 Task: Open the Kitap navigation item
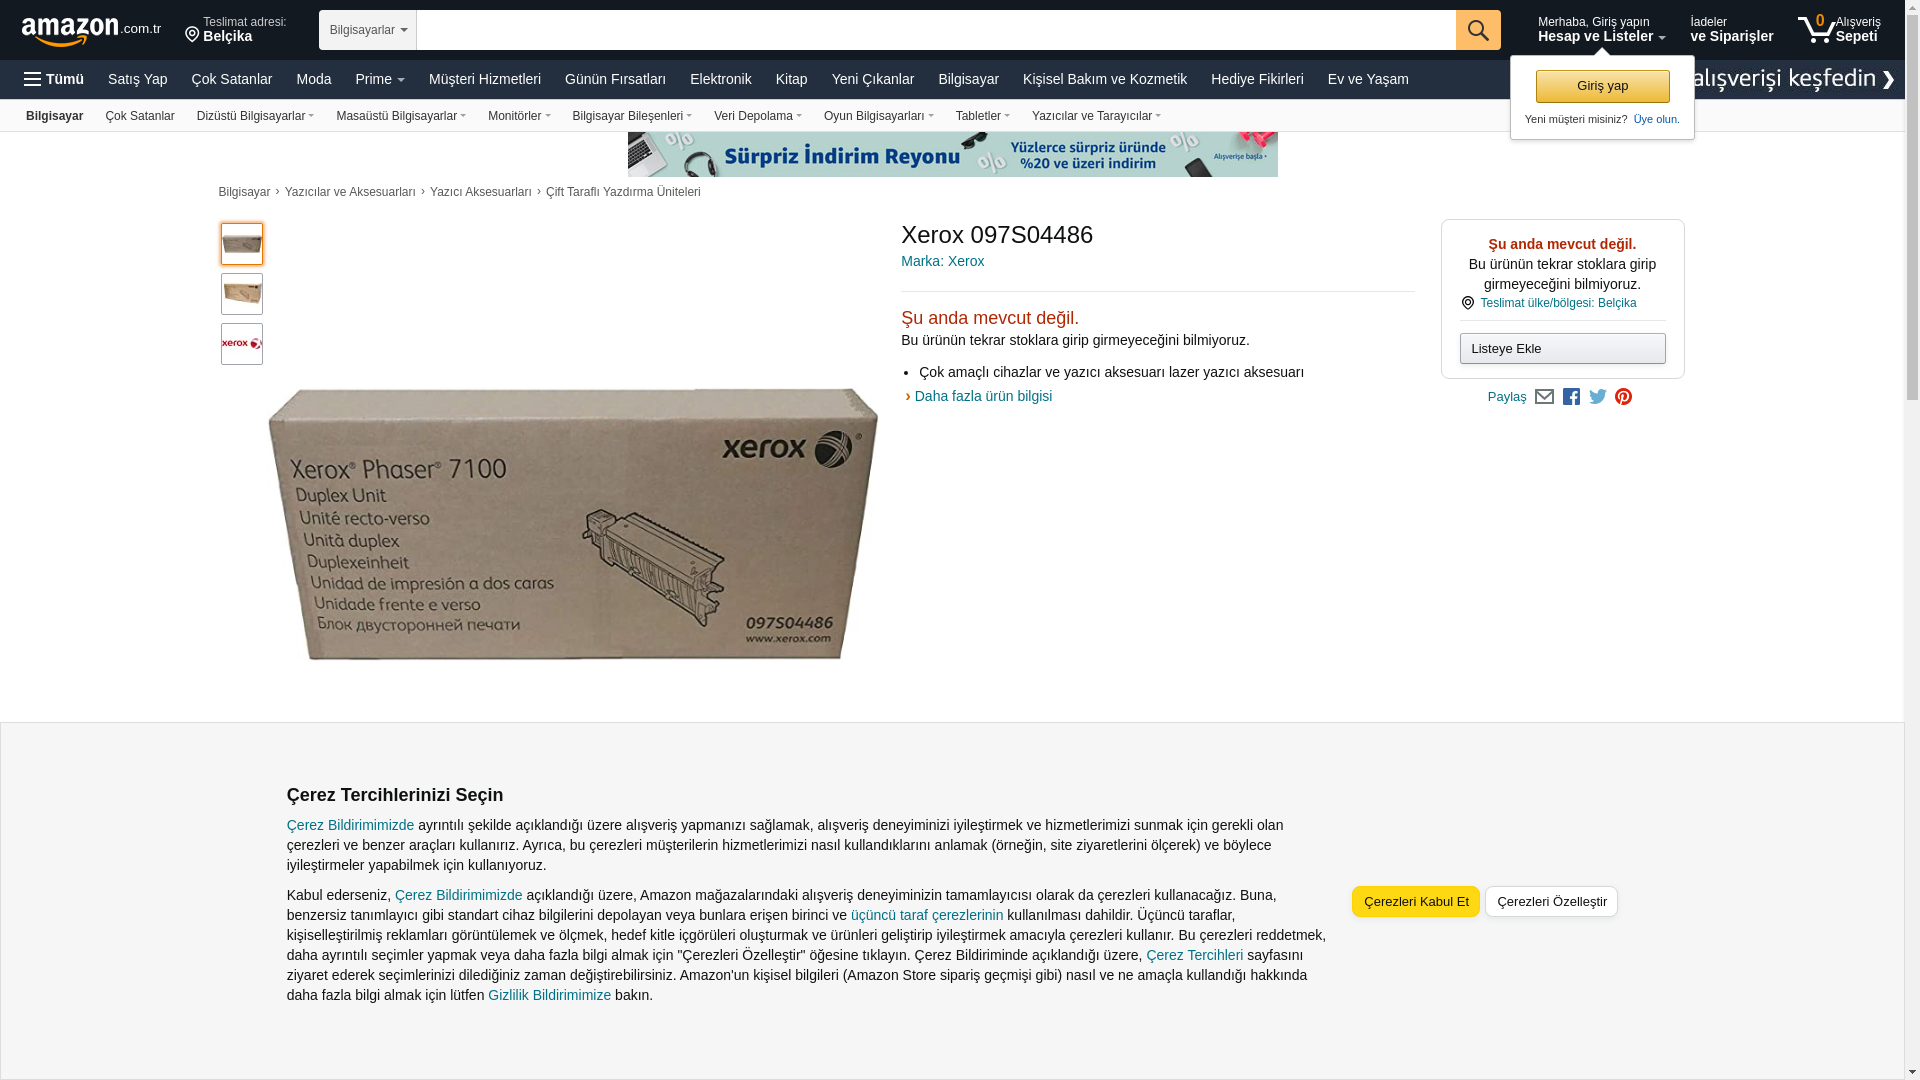(x=791, y=79)
